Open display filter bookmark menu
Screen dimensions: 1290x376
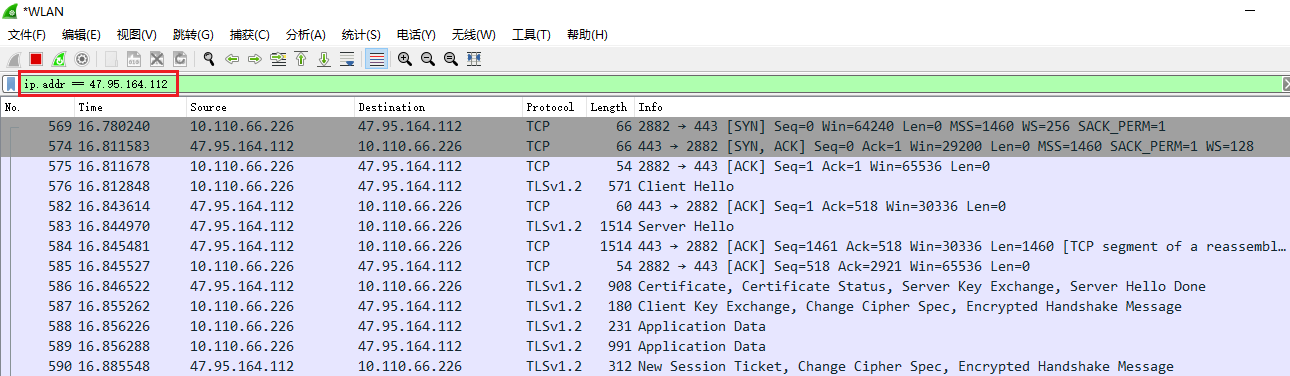(10, 84)
